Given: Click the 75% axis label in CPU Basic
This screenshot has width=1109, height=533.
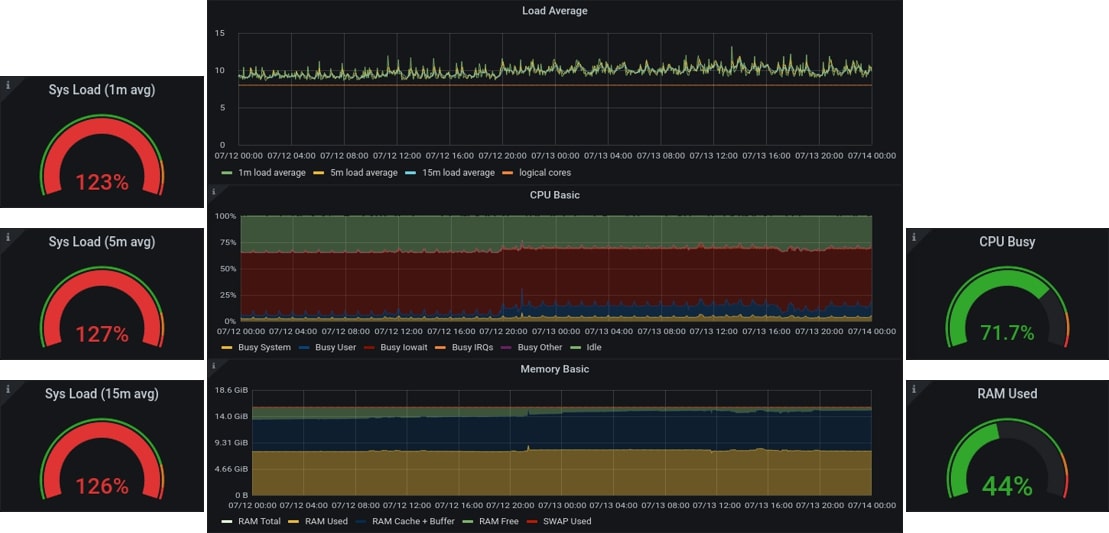Looking at the screenshot, I should (x=226, y=242).
